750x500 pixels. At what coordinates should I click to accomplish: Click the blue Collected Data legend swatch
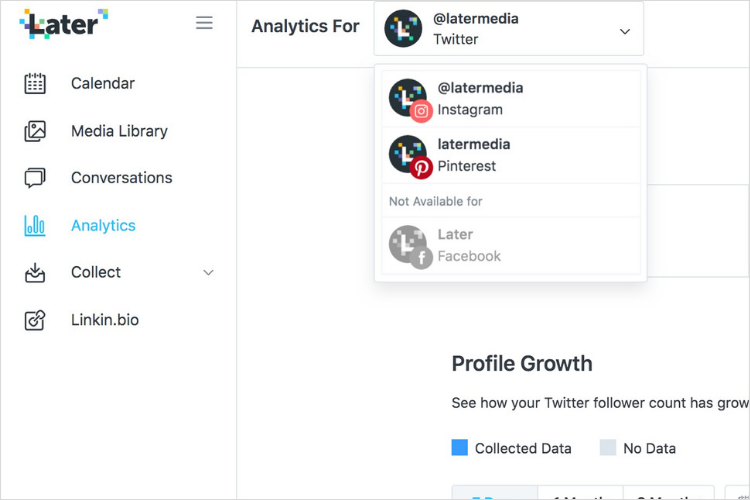460,447
